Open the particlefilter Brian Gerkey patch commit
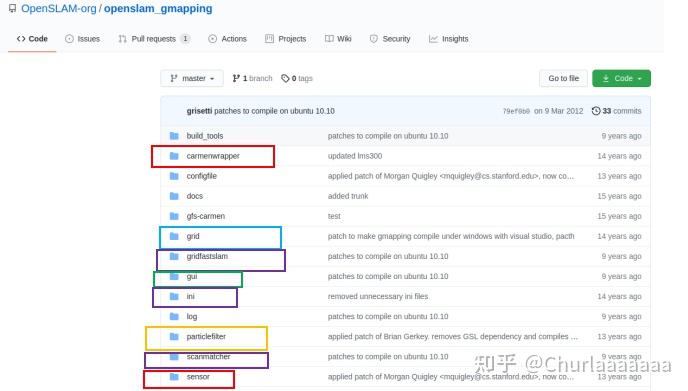This screenshot has width=688, height=391. point(453,337)
